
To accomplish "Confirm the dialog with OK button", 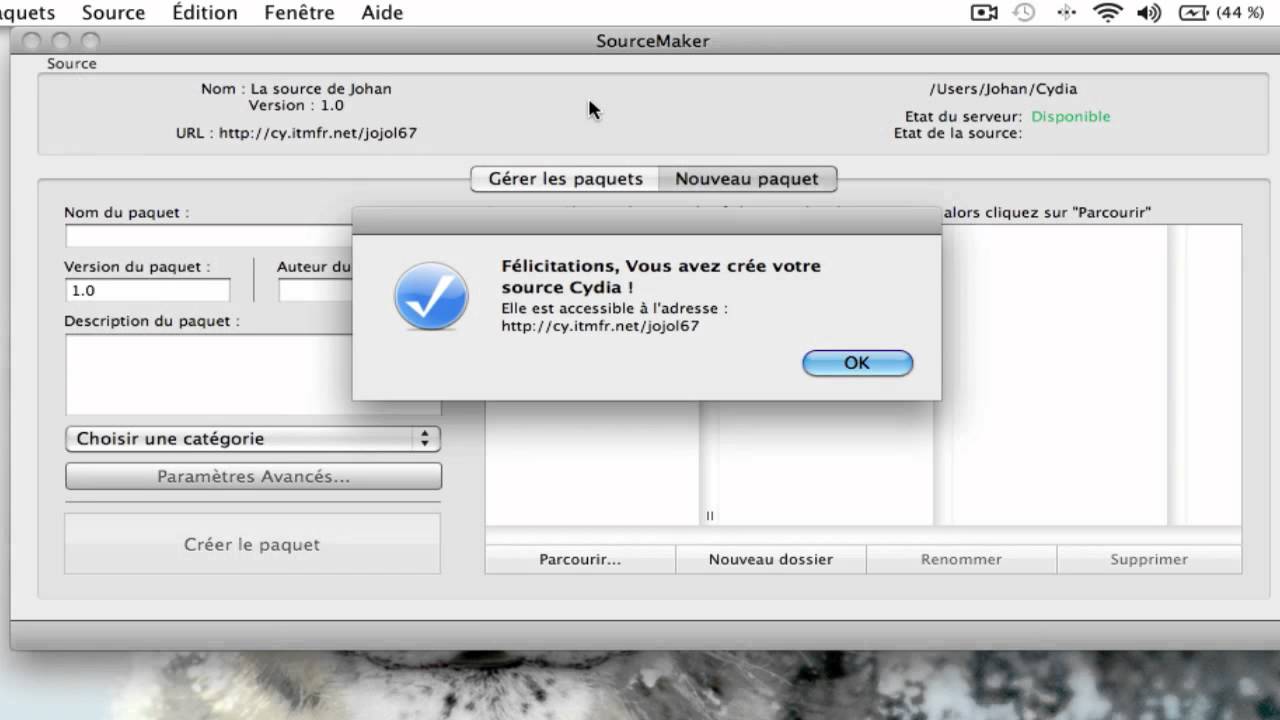I will pos(857,363).
